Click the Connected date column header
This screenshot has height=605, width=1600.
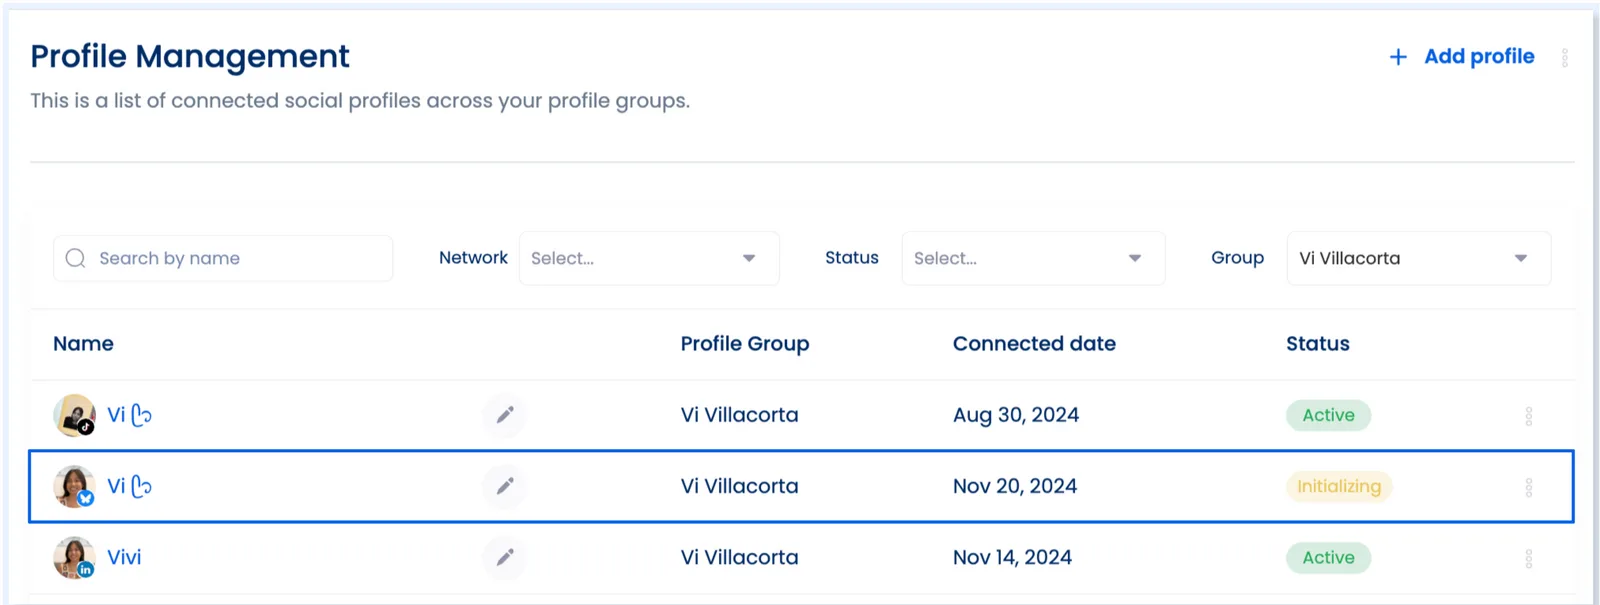tap(1034, 344)
